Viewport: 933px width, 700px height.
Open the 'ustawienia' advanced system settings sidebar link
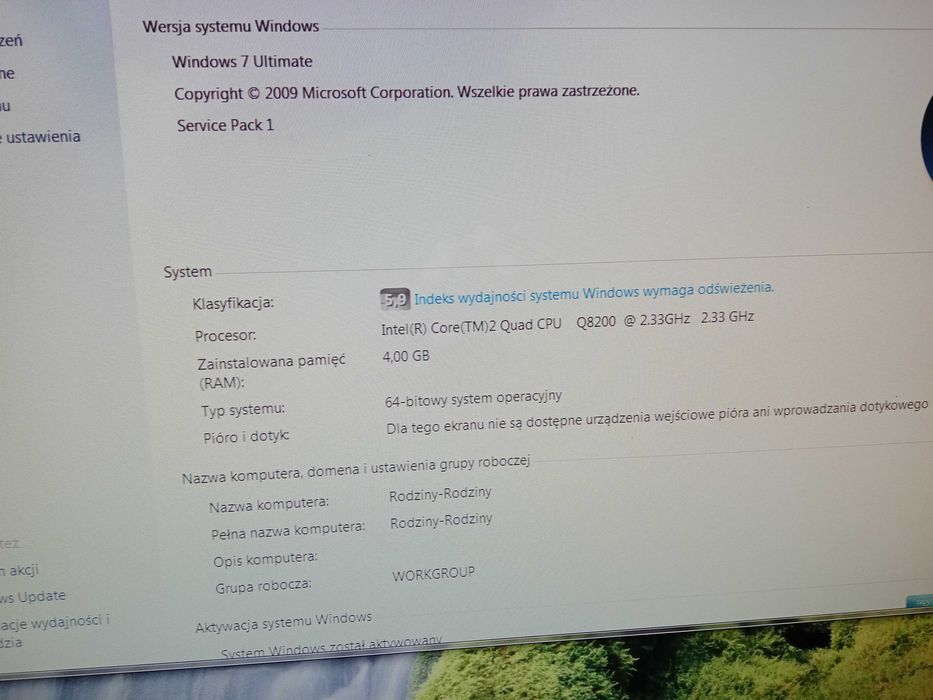tap(40, 137)
